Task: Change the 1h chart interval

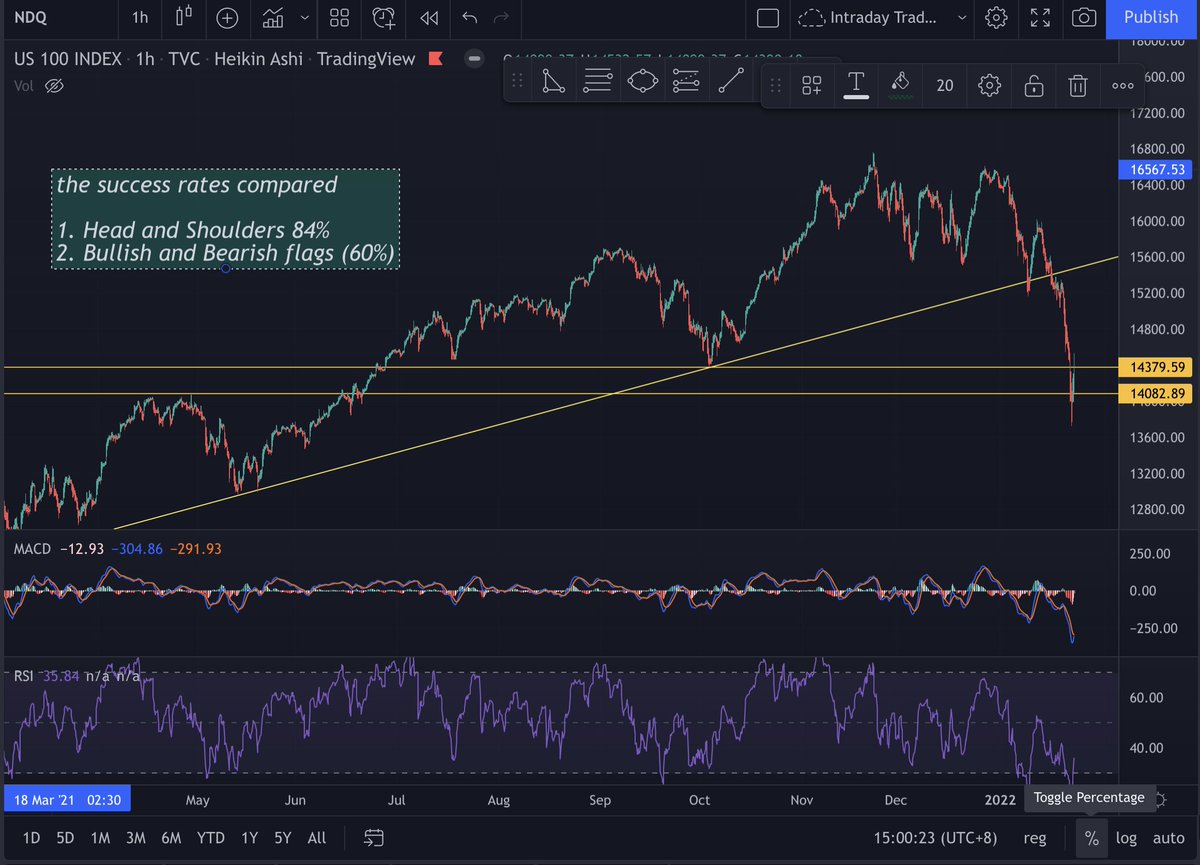Action: tap(140, 17)
